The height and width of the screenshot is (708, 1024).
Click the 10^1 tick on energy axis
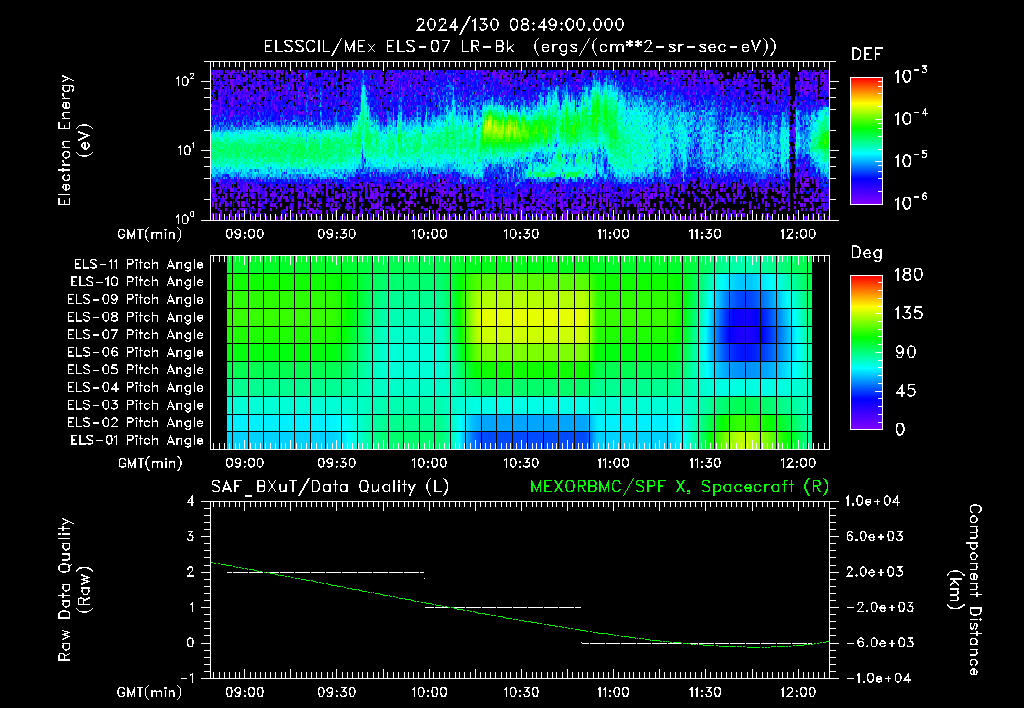coord(185,150)
